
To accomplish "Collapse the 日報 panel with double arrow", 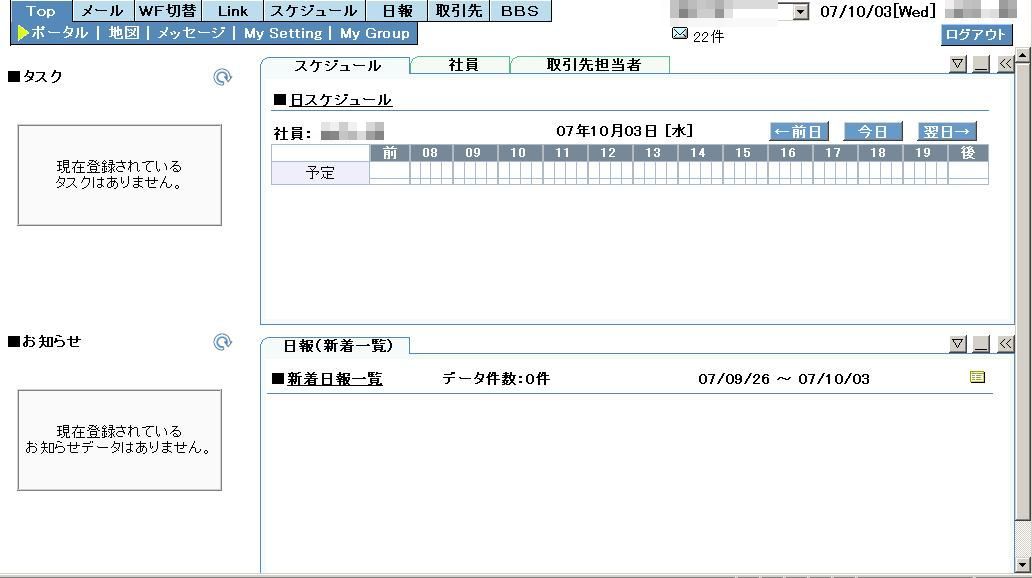I will pyautogui.click(x=1005, y=344).
